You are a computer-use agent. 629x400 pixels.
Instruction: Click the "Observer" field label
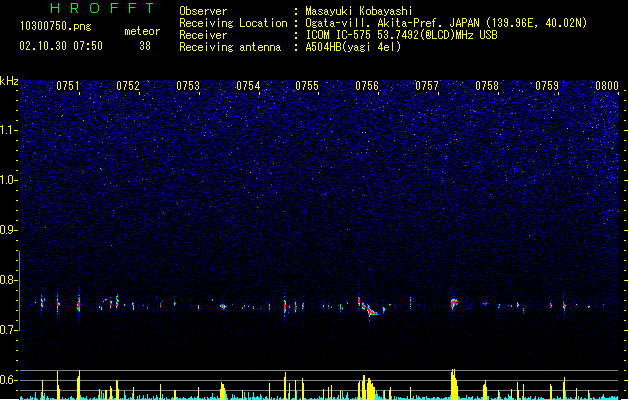coord(203,11)
